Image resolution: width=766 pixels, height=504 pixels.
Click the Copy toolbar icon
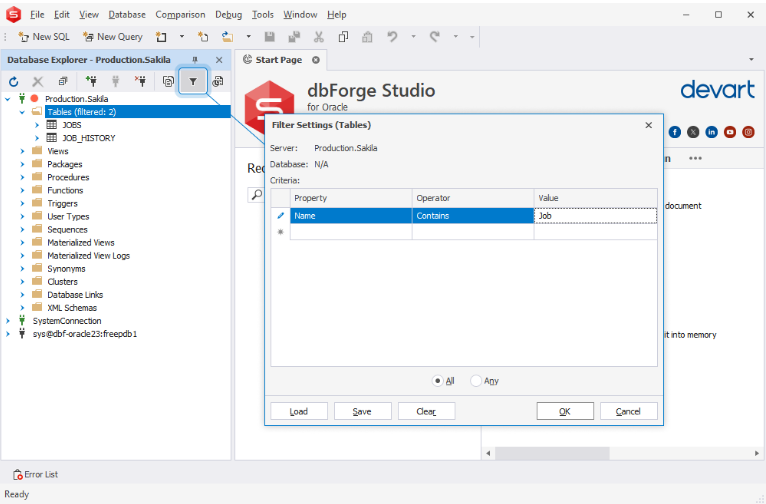click(343, 37)
